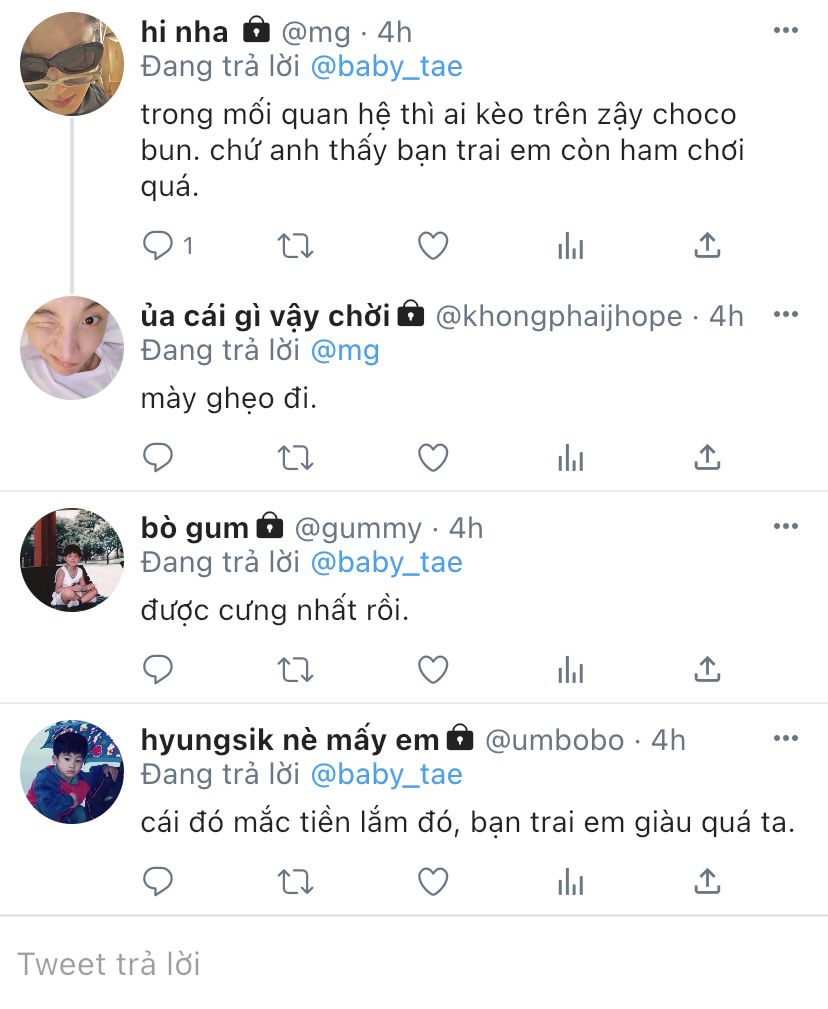Open more options for the @khongphaijhope tweet
828x1009 pixels.
point(786,314)
